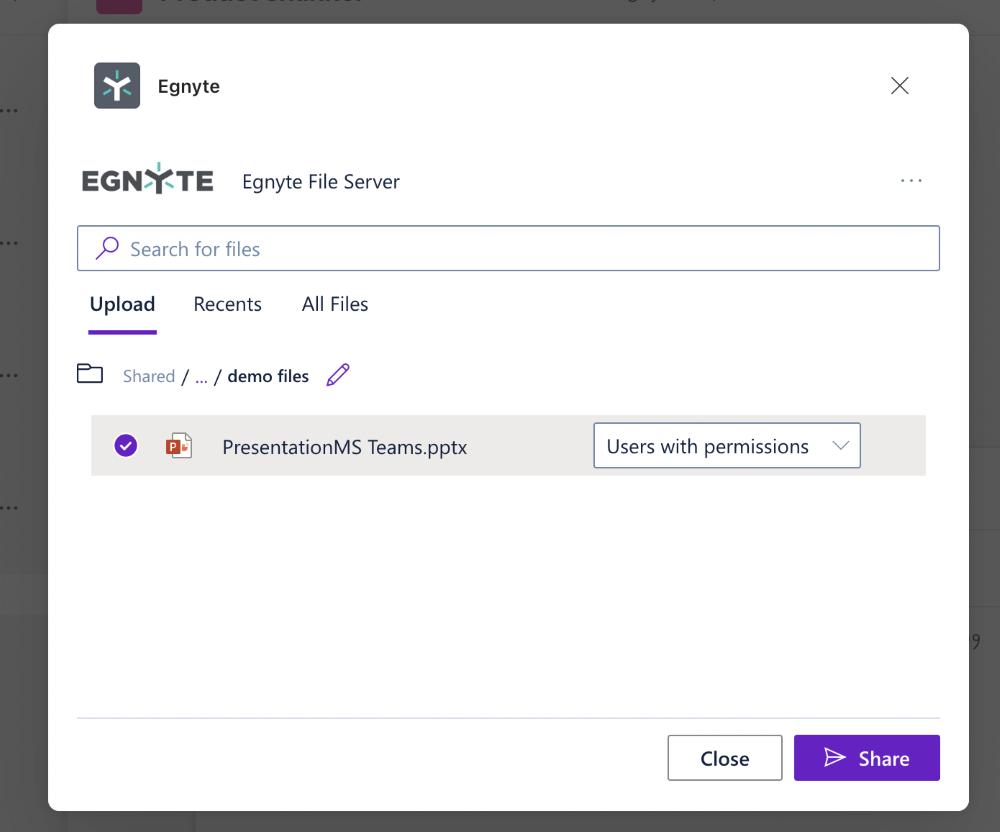This screenshot has height=832, width=1000.
Task: Click the Egnyte app logo icon
Action: click(117, 85)
